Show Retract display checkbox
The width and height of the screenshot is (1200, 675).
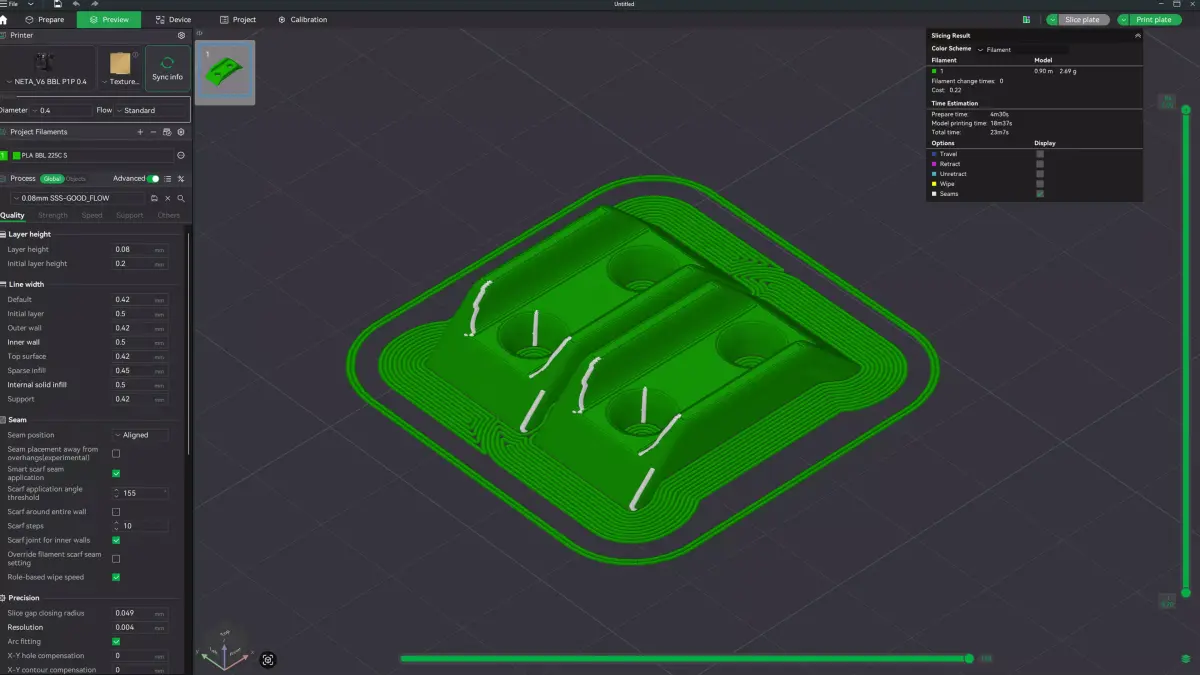pyautogui.click(x=1040, y=164)
